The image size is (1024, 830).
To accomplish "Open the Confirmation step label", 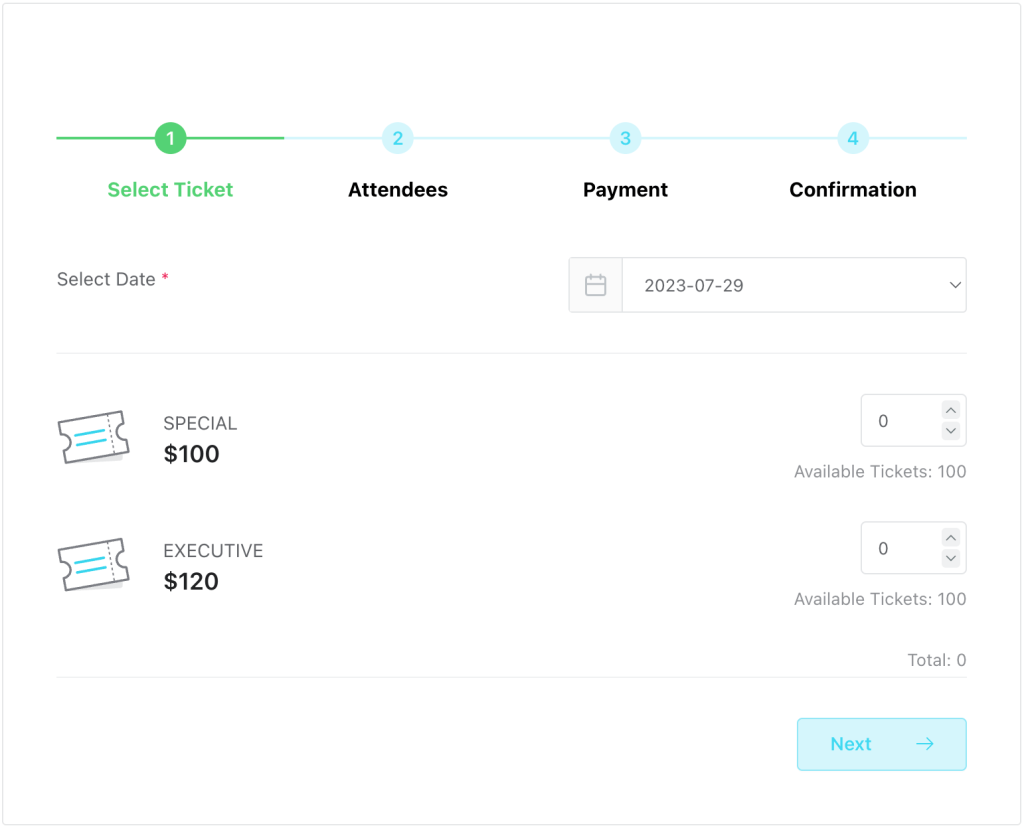I will pyautogui.click(x=853, y=190).
